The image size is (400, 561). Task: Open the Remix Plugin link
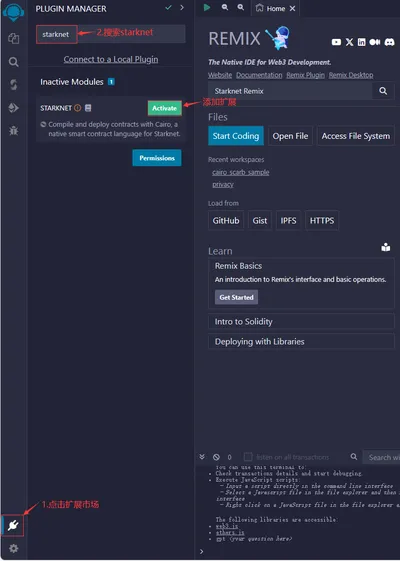pyautogui.click(x=306, y=75)
